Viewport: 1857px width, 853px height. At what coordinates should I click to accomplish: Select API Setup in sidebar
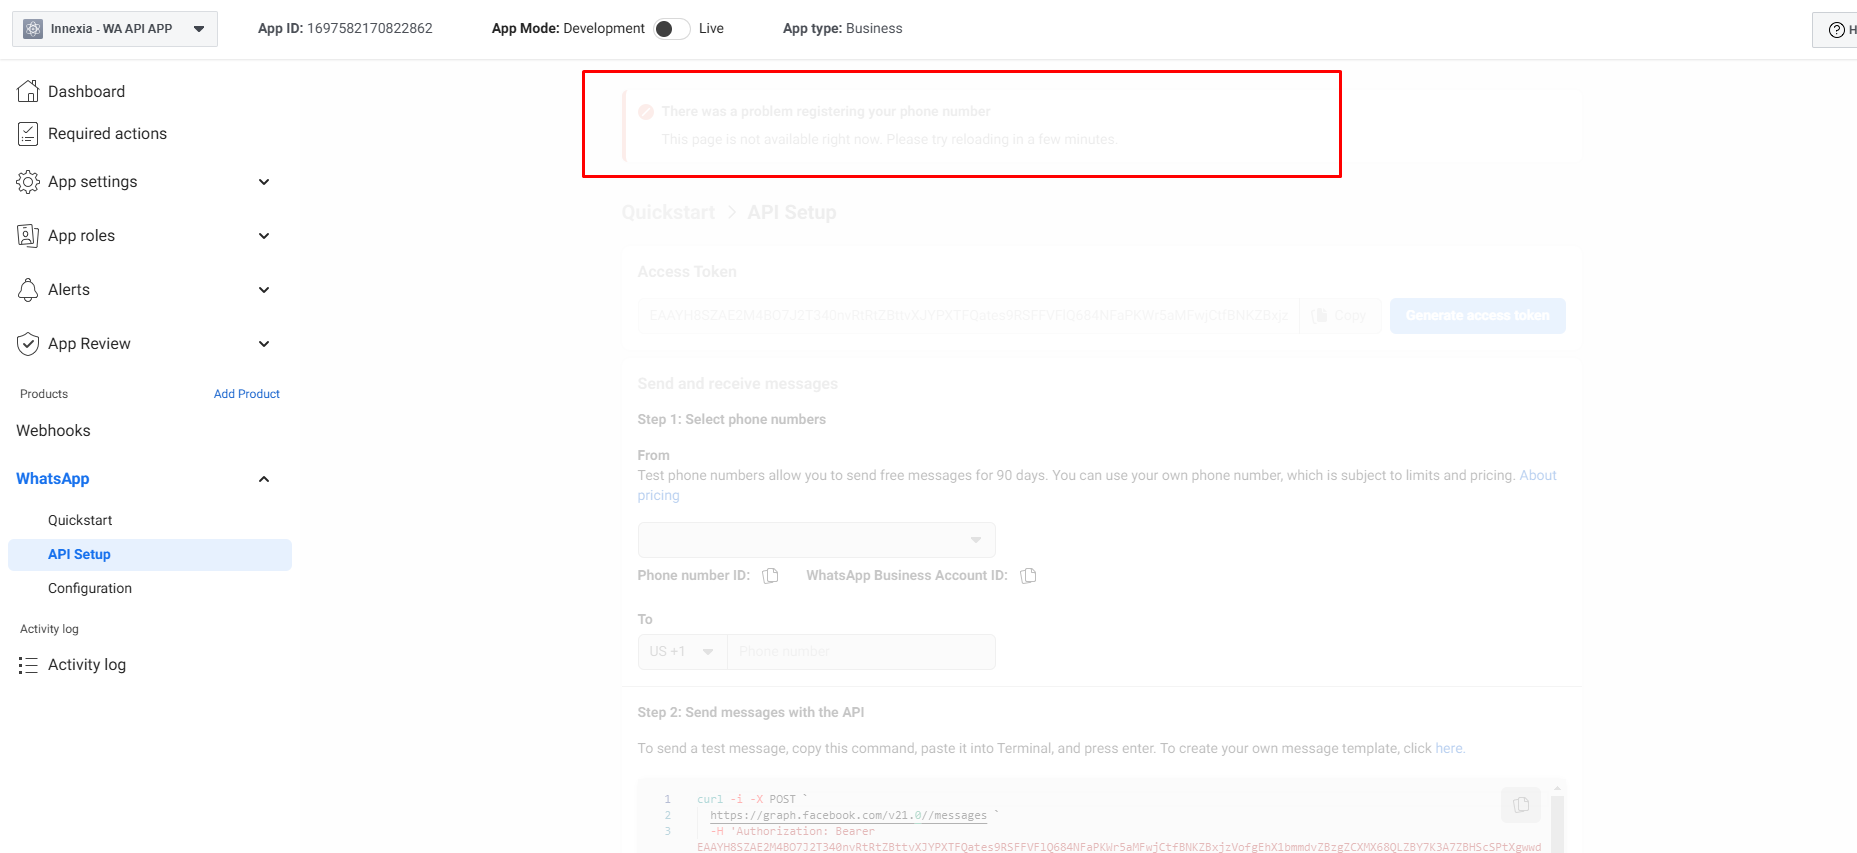click(x=150, y=555)
